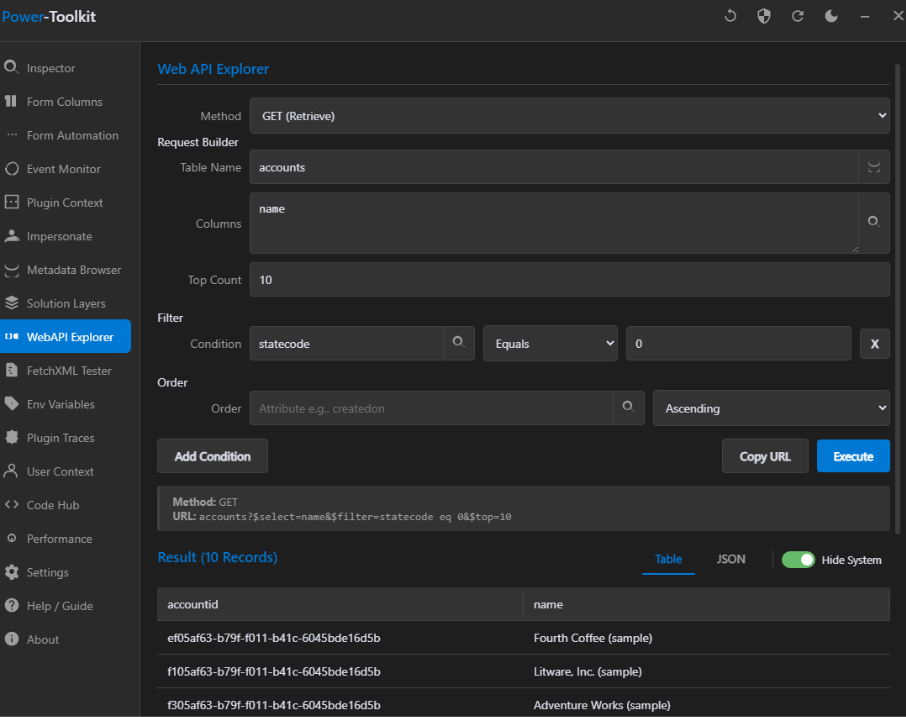906x717 pixels.
Task: Expand the Equals operator dropdown
Action: click(x=551, y=344)
